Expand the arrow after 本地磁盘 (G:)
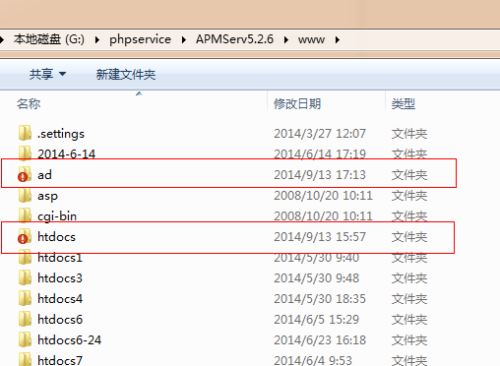 coord(97,40)
